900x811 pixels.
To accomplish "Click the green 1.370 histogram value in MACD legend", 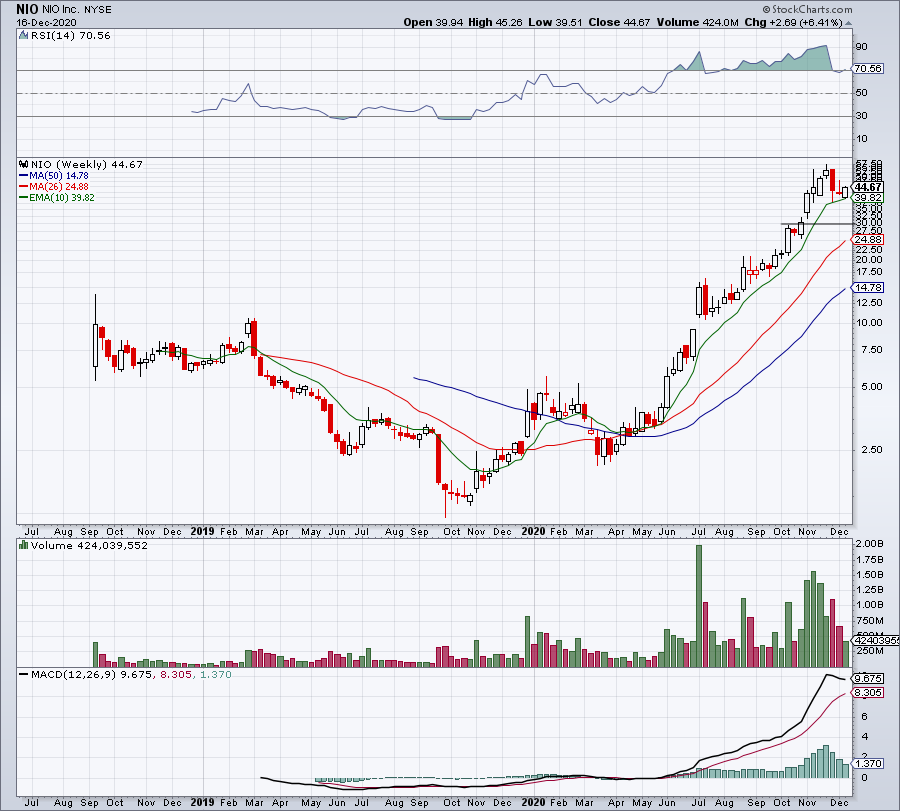I will pyautogui.click(x=215, y=674).
